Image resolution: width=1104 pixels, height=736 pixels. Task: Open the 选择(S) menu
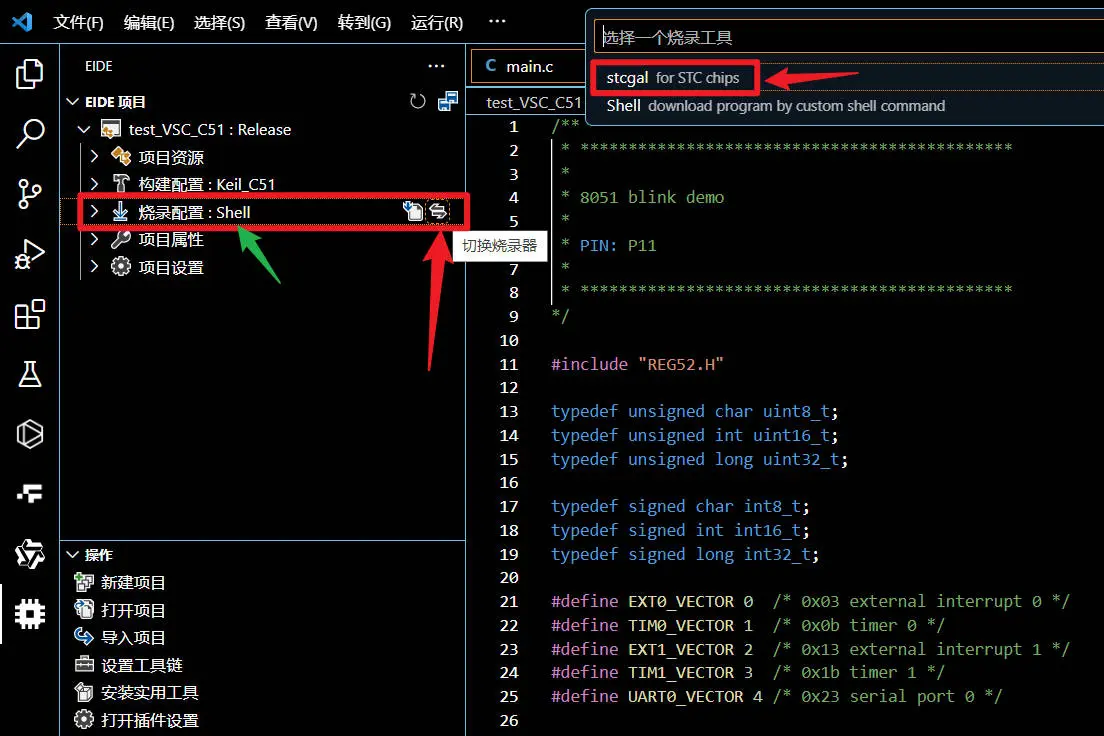point(220,23)
